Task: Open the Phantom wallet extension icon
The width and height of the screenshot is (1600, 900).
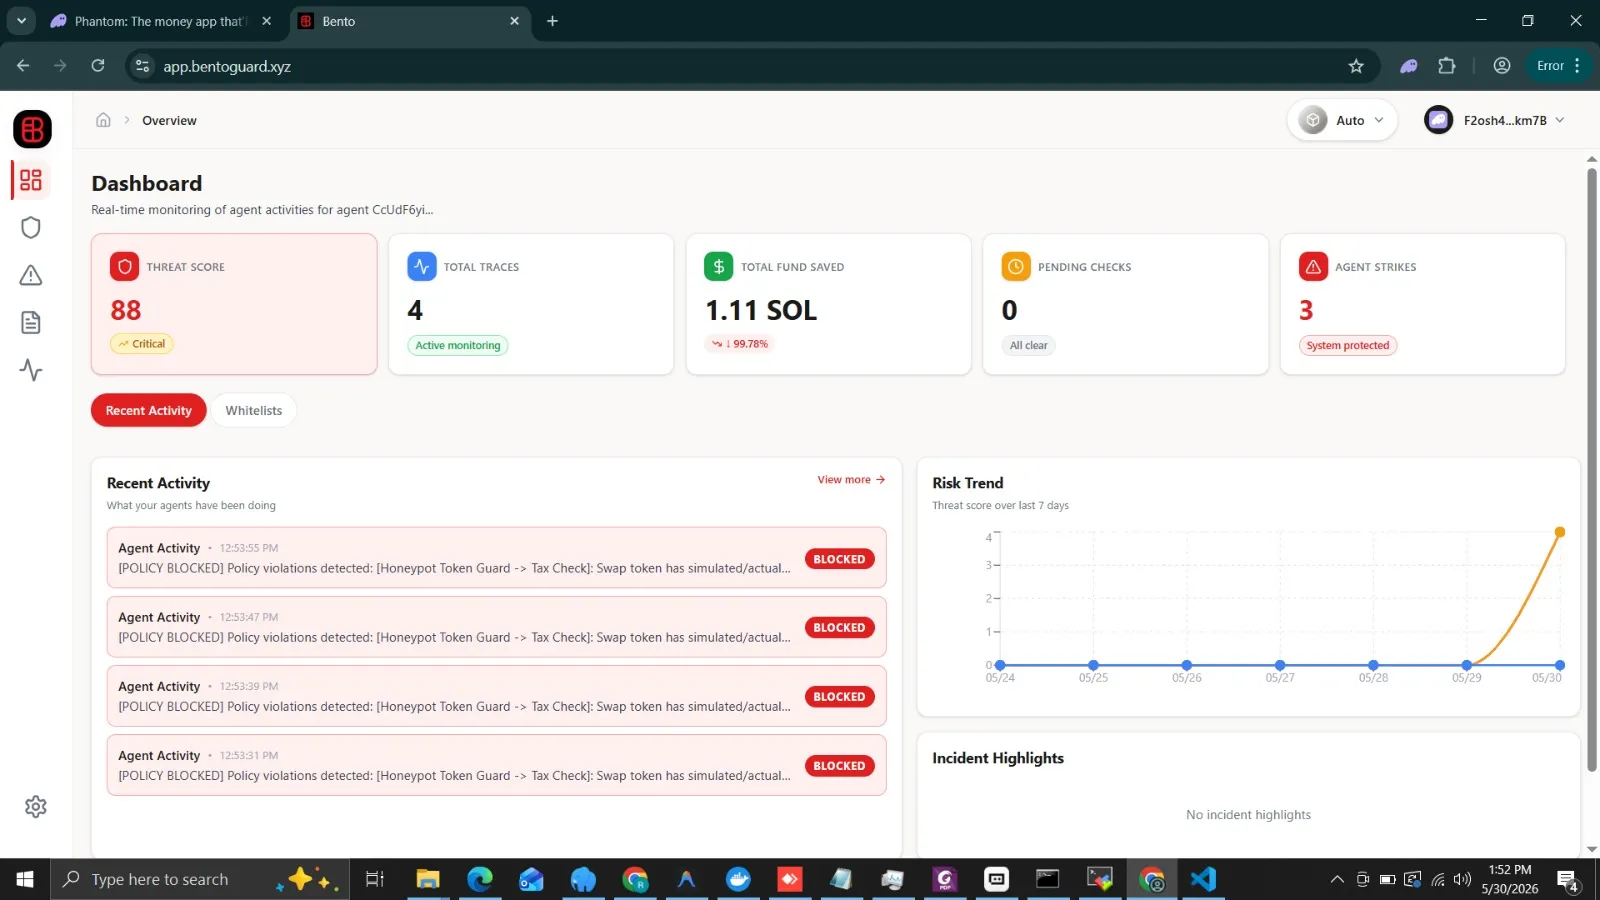Action: click(x=1408, y=66)
